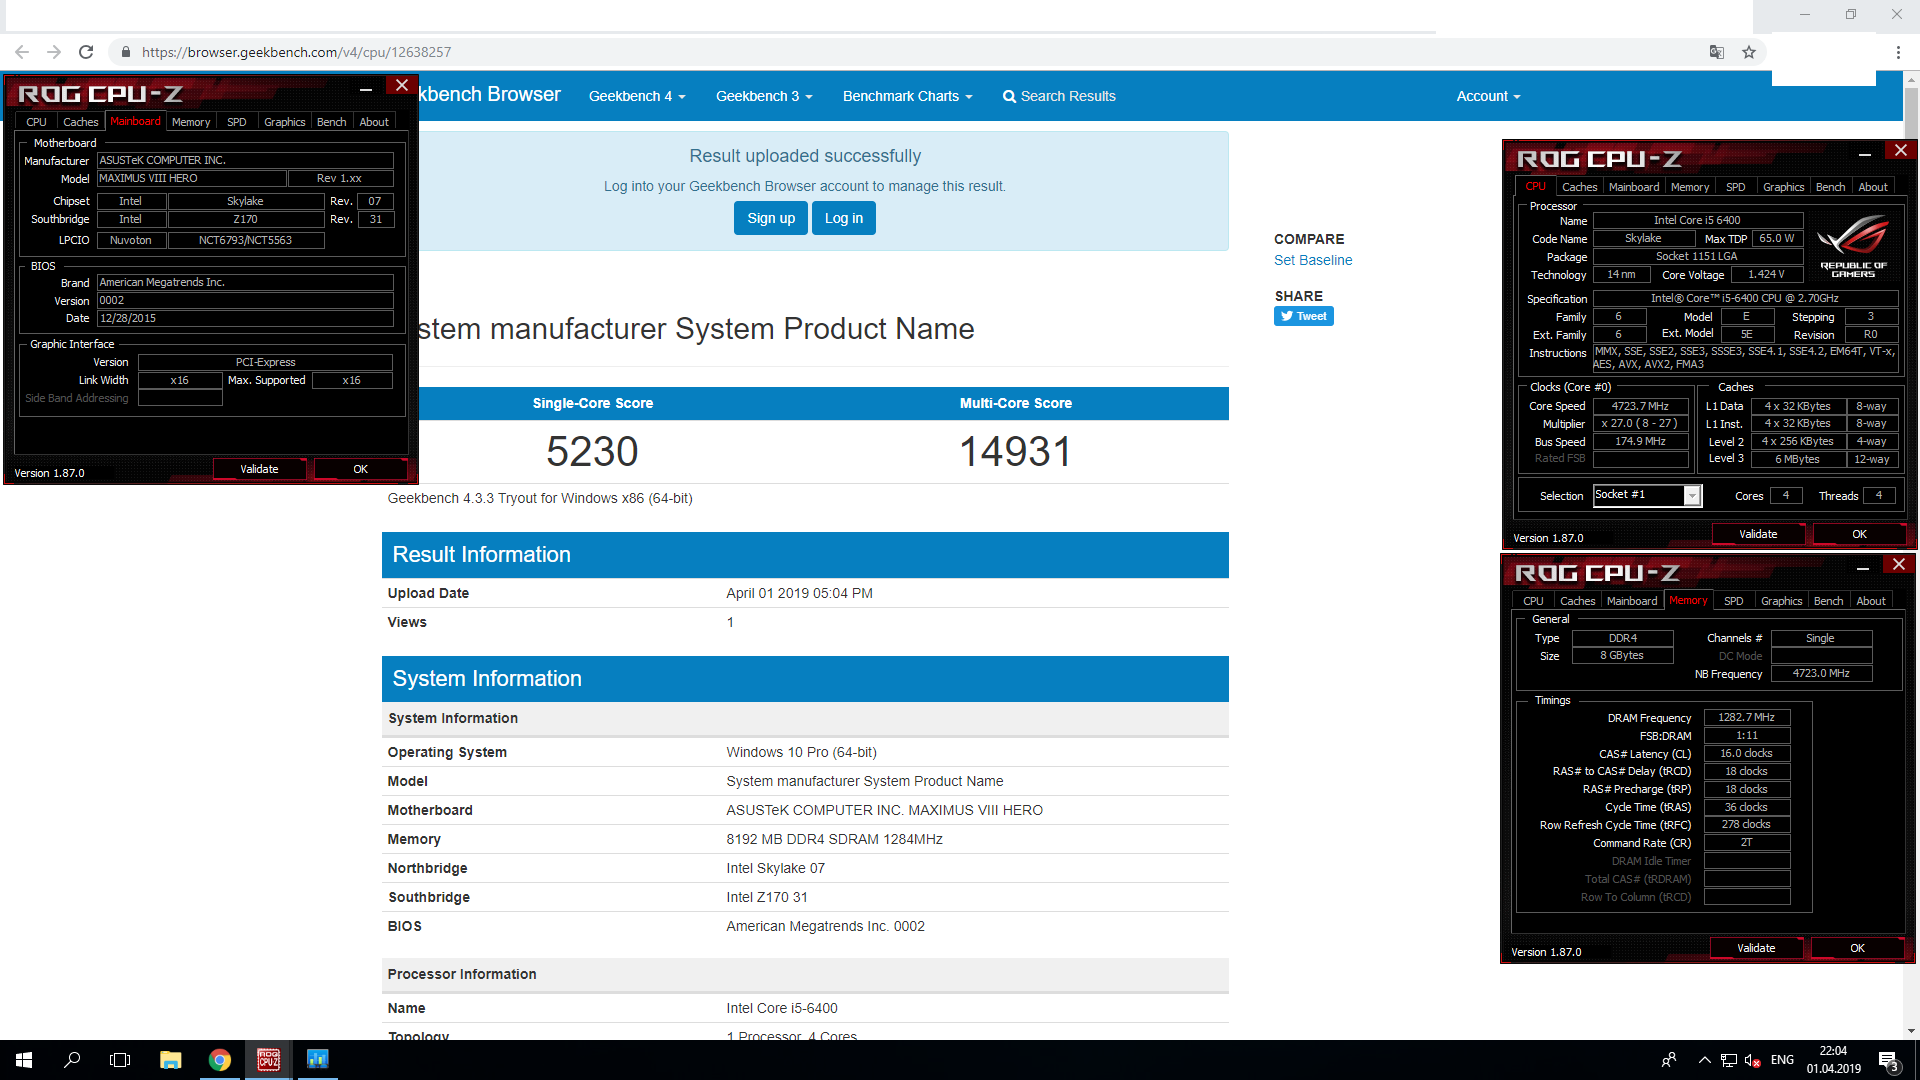This screenshot has width=1920, height=1080.
Task: Go forward in browser history
Action: click(54, 52)
